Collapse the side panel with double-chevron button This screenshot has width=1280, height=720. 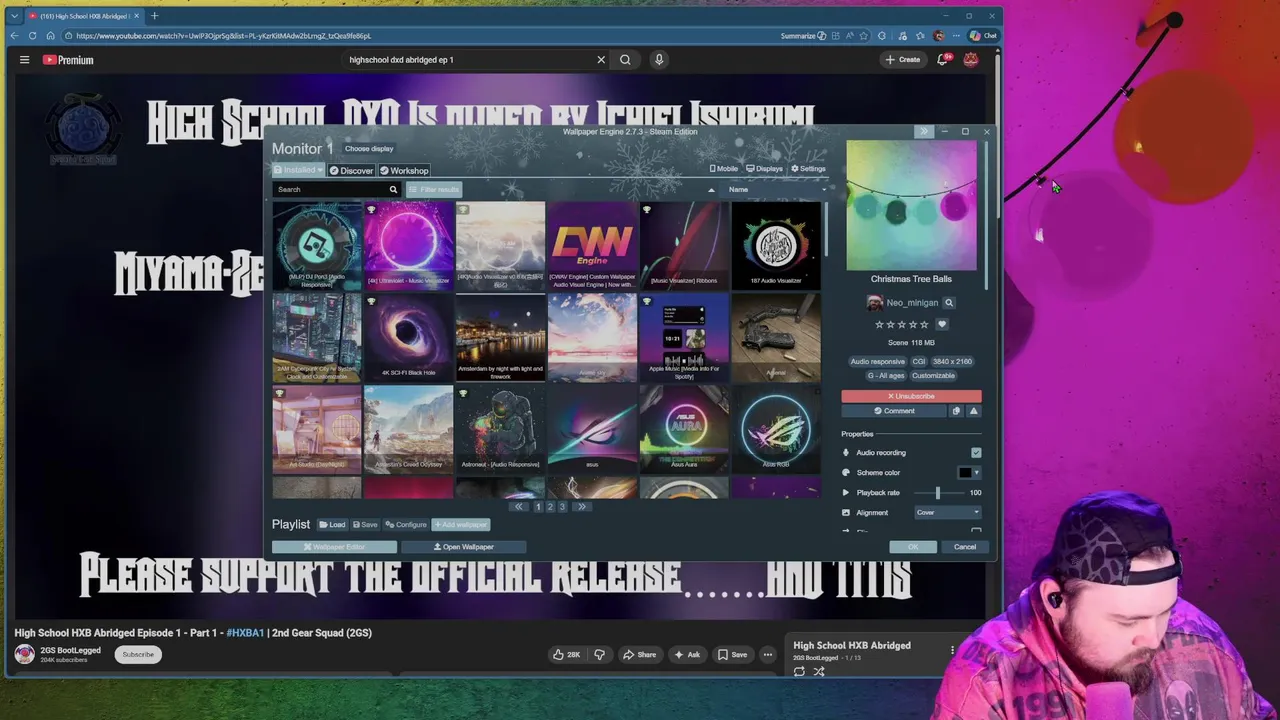pos(923,131)
